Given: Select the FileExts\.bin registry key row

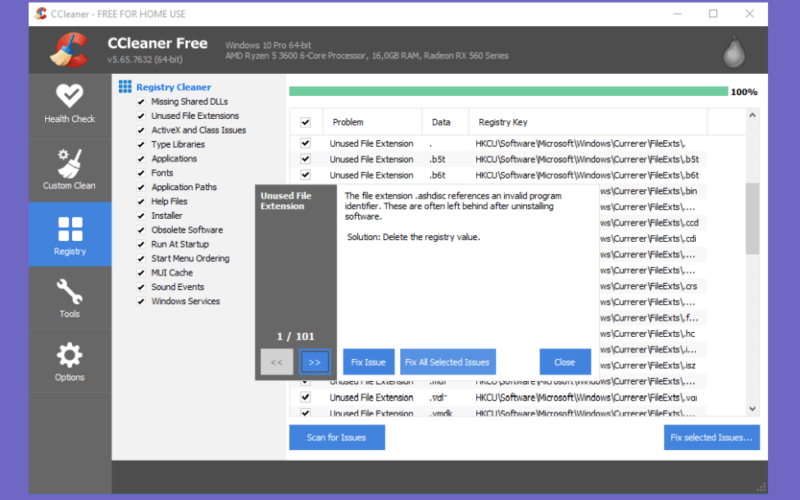Looking at the screenshot, I should [x=649, y=191].
